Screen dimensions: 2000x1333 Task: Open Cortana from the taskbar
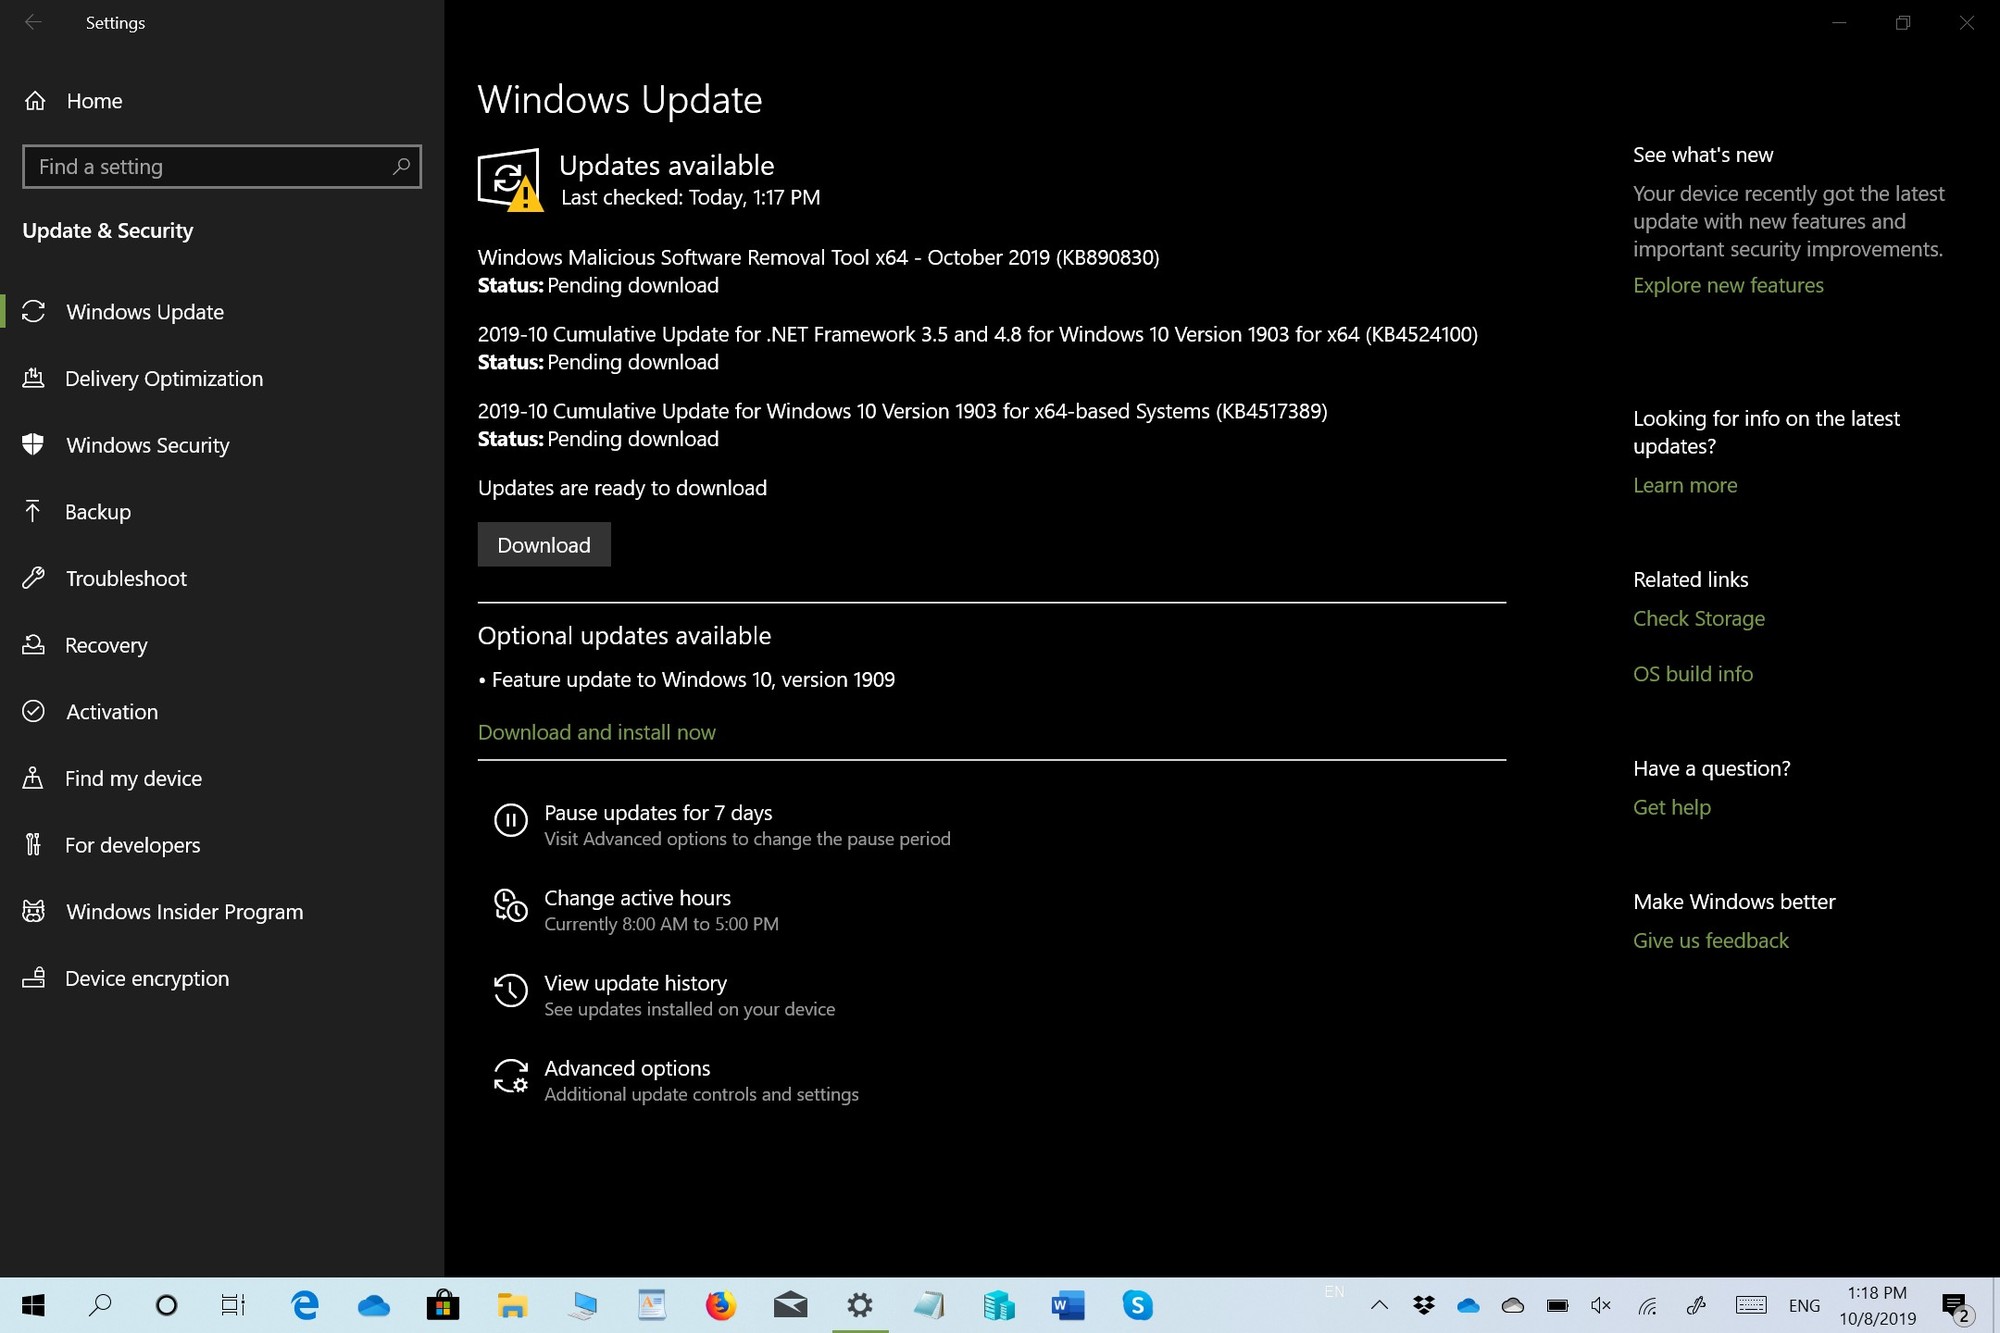[x=167, y=1305]
